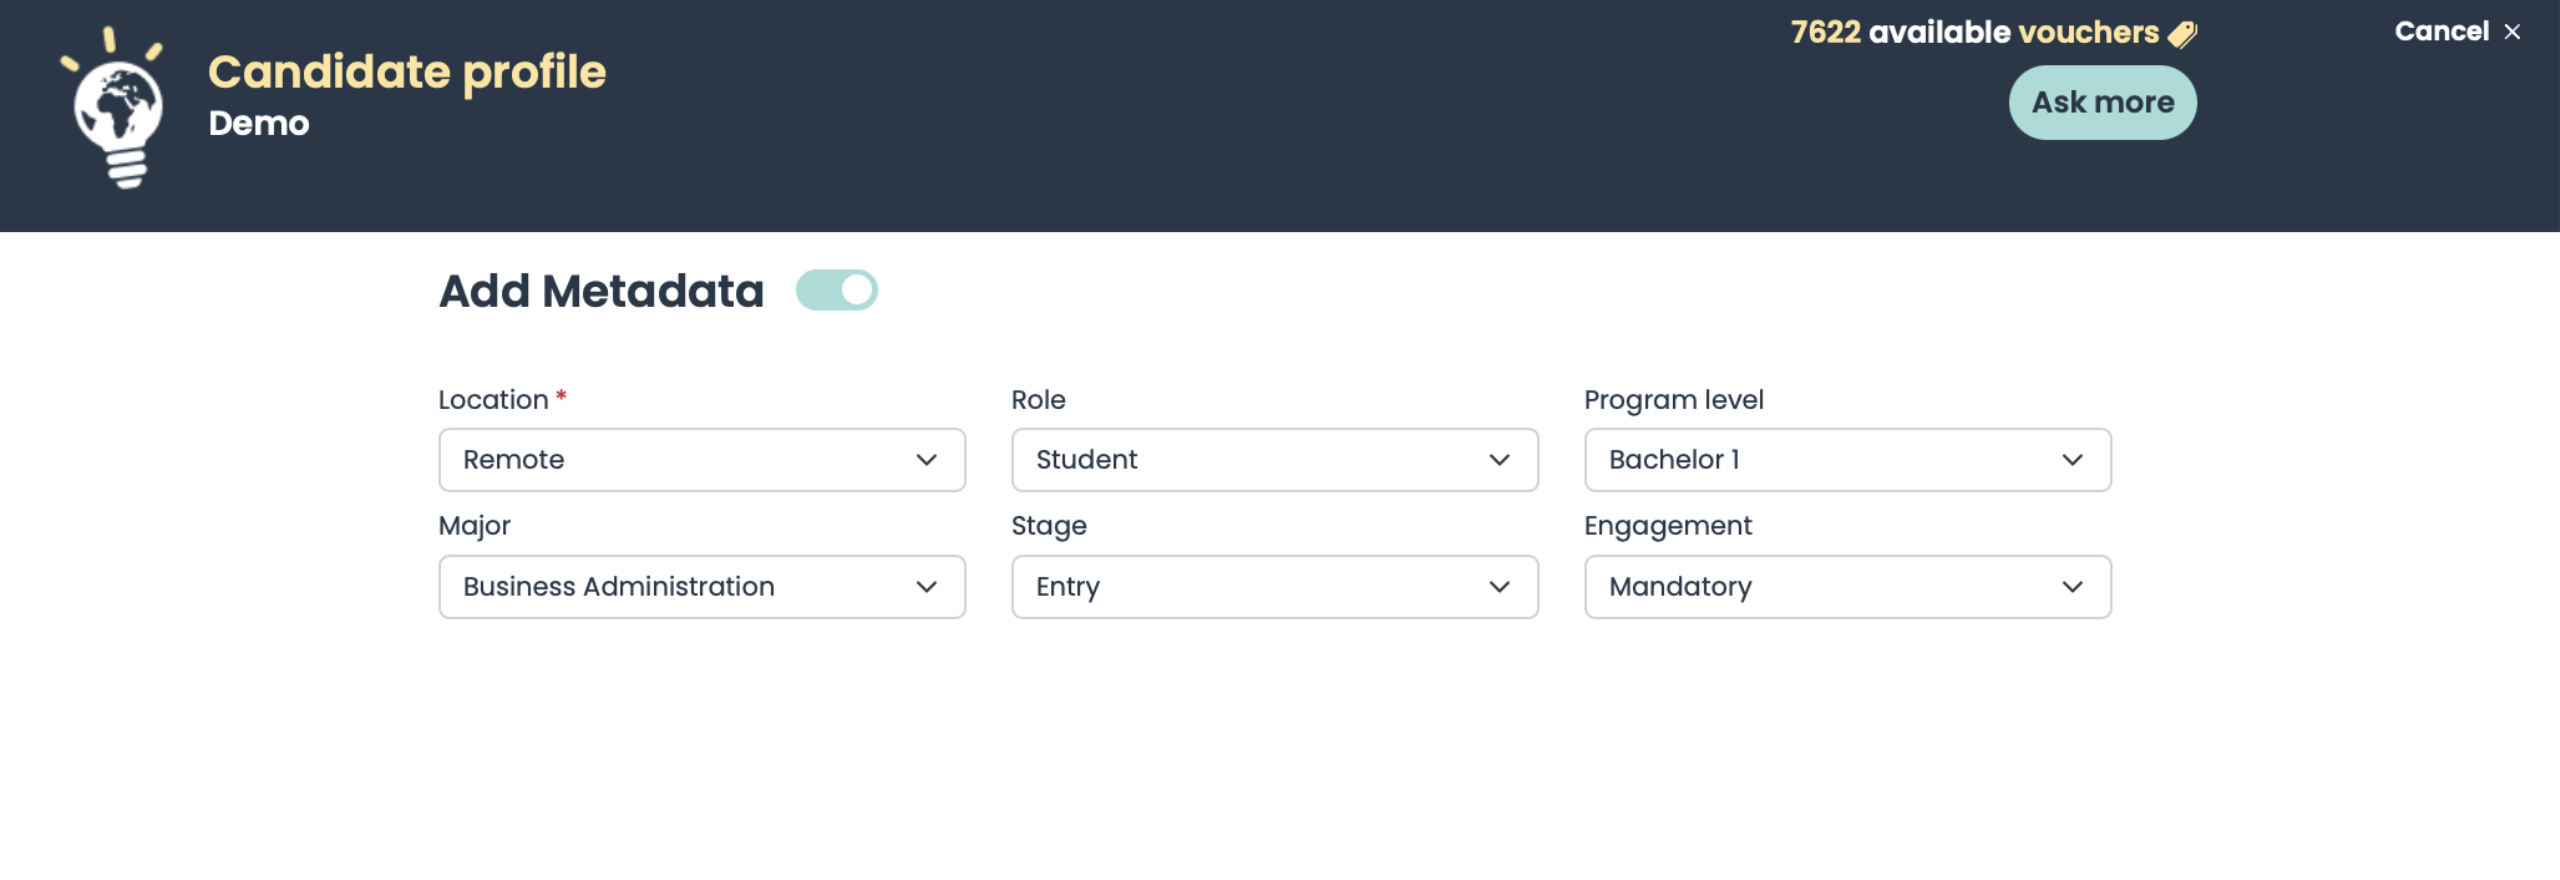This screenshot has width=2560, height=880.
Task: Click the chevron arrow in Stage field
Action: pyautogui.click(x=1499, y=587)
